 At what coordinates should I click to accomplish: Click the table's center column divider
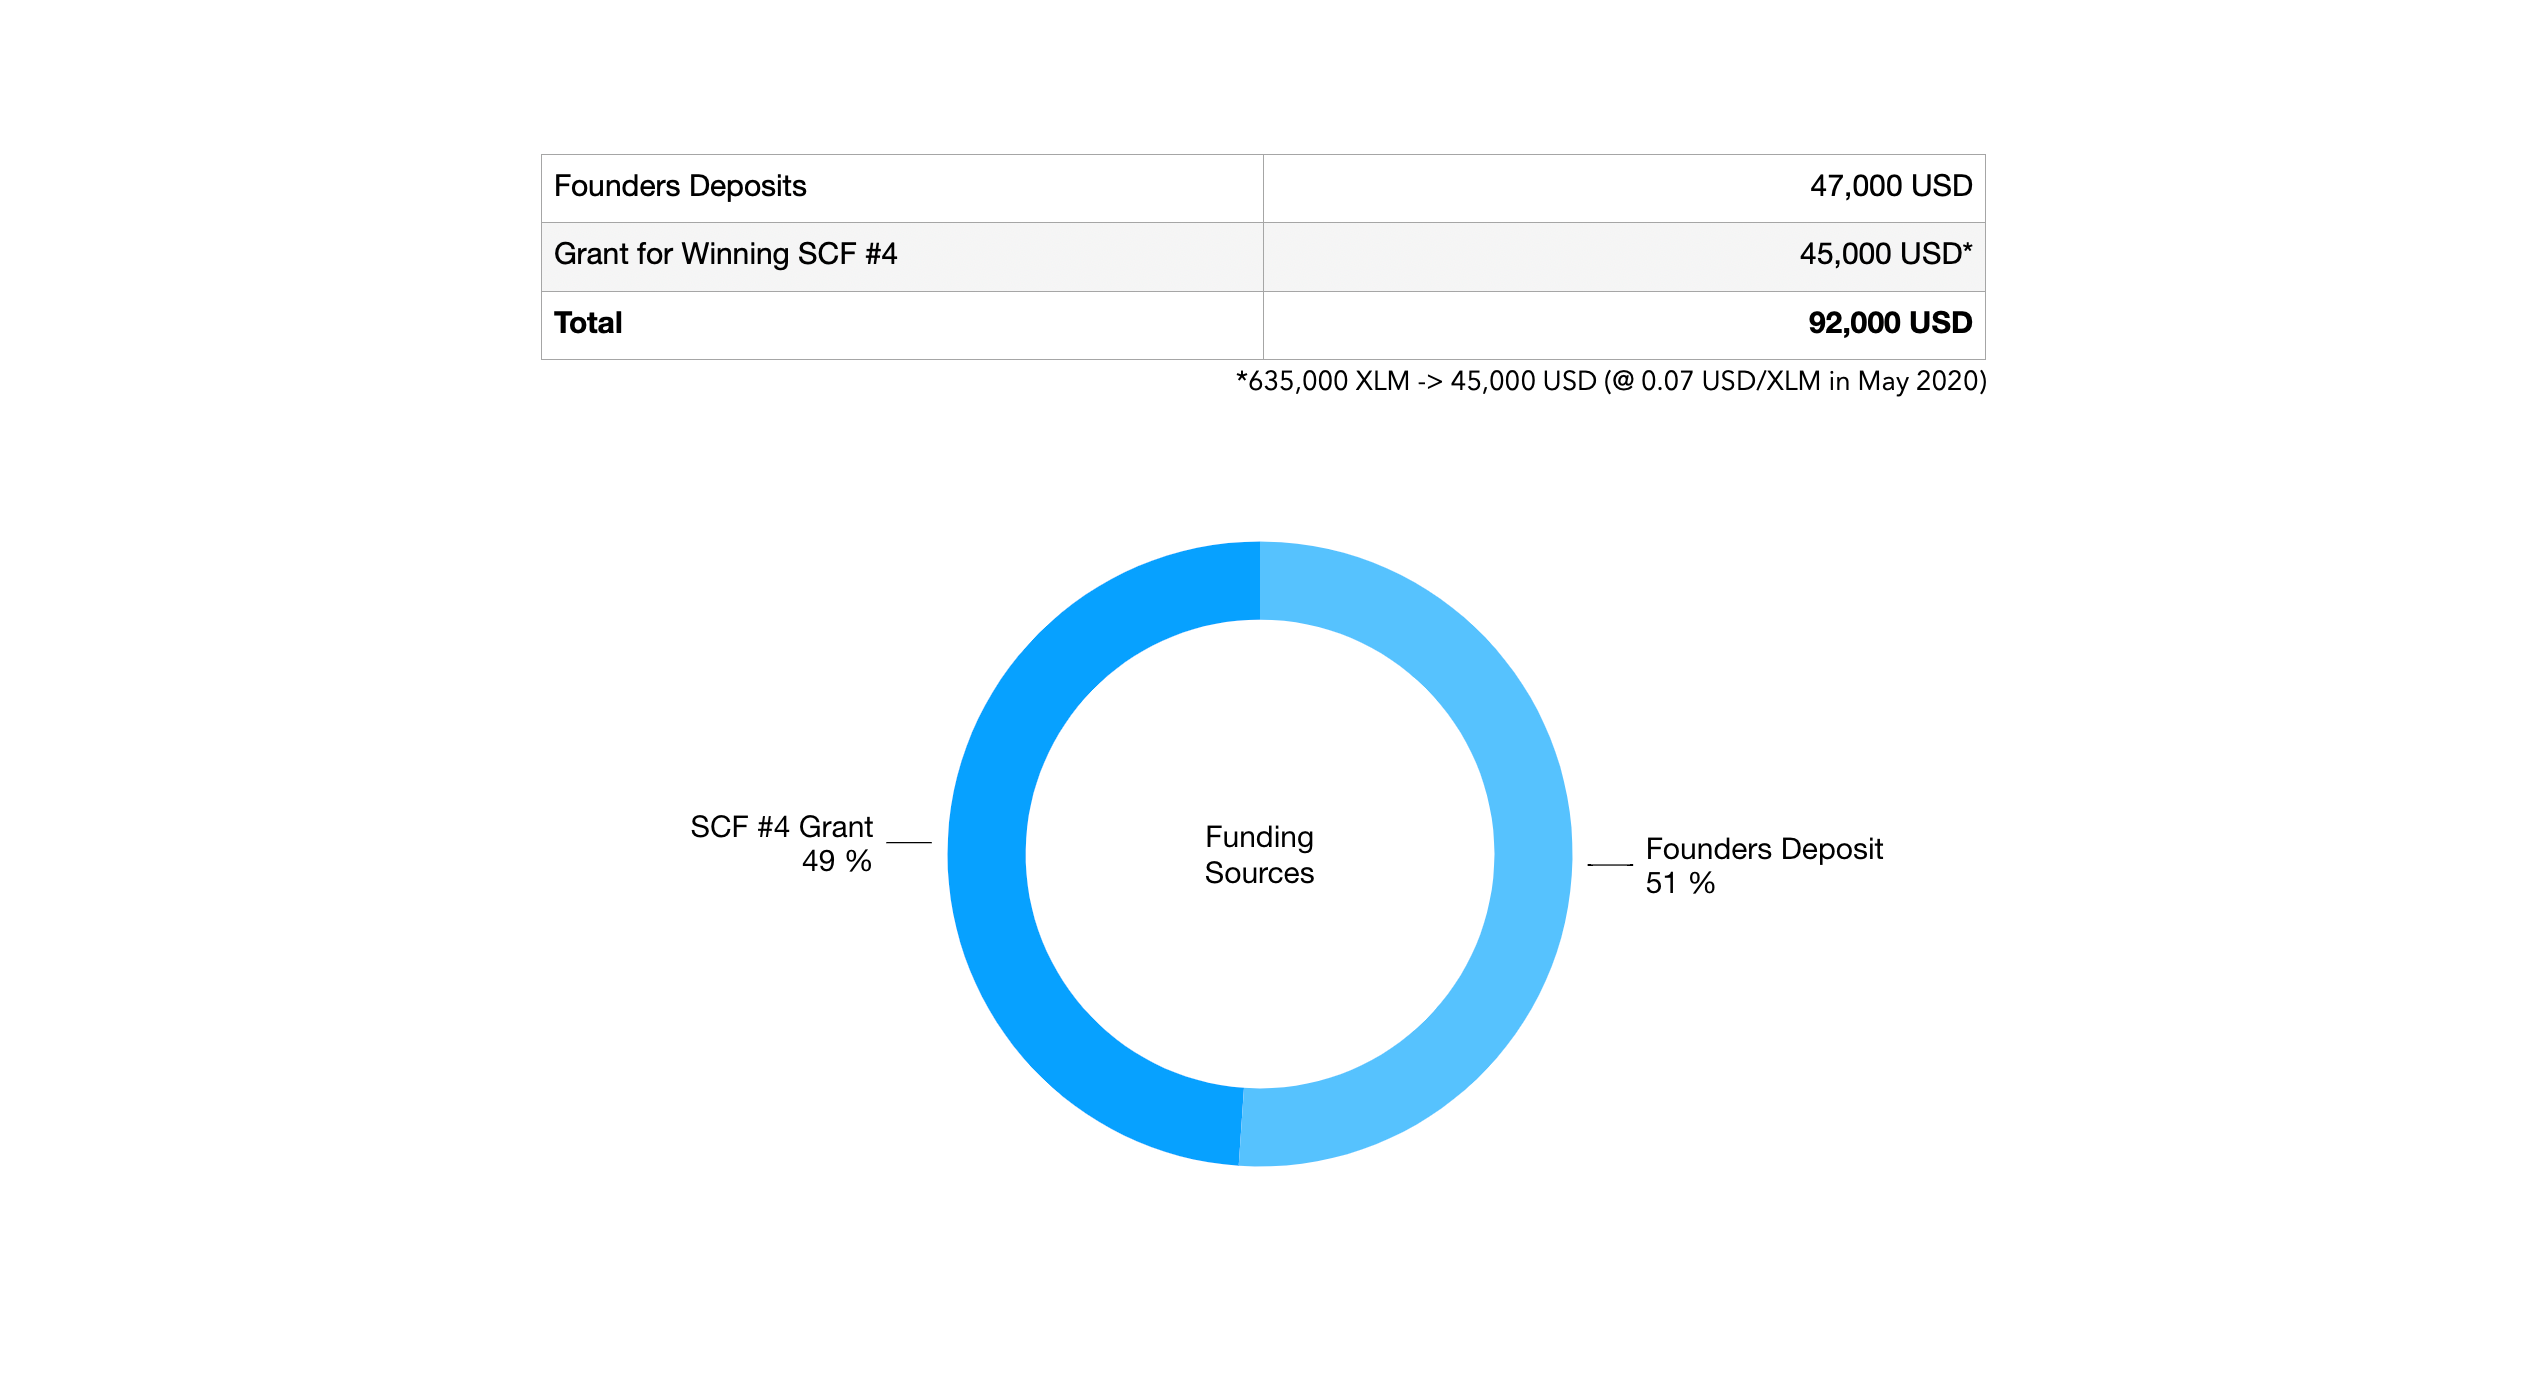(1263, 256)
